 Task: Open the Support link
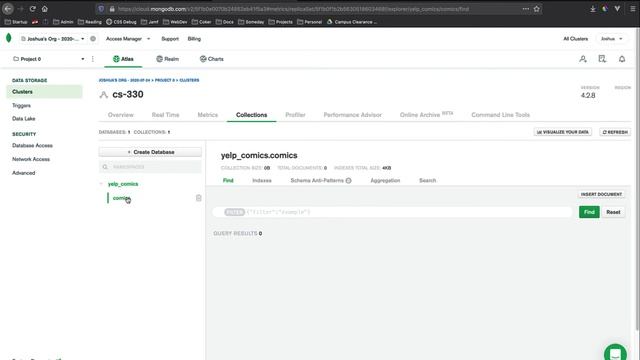coord(170,39)
